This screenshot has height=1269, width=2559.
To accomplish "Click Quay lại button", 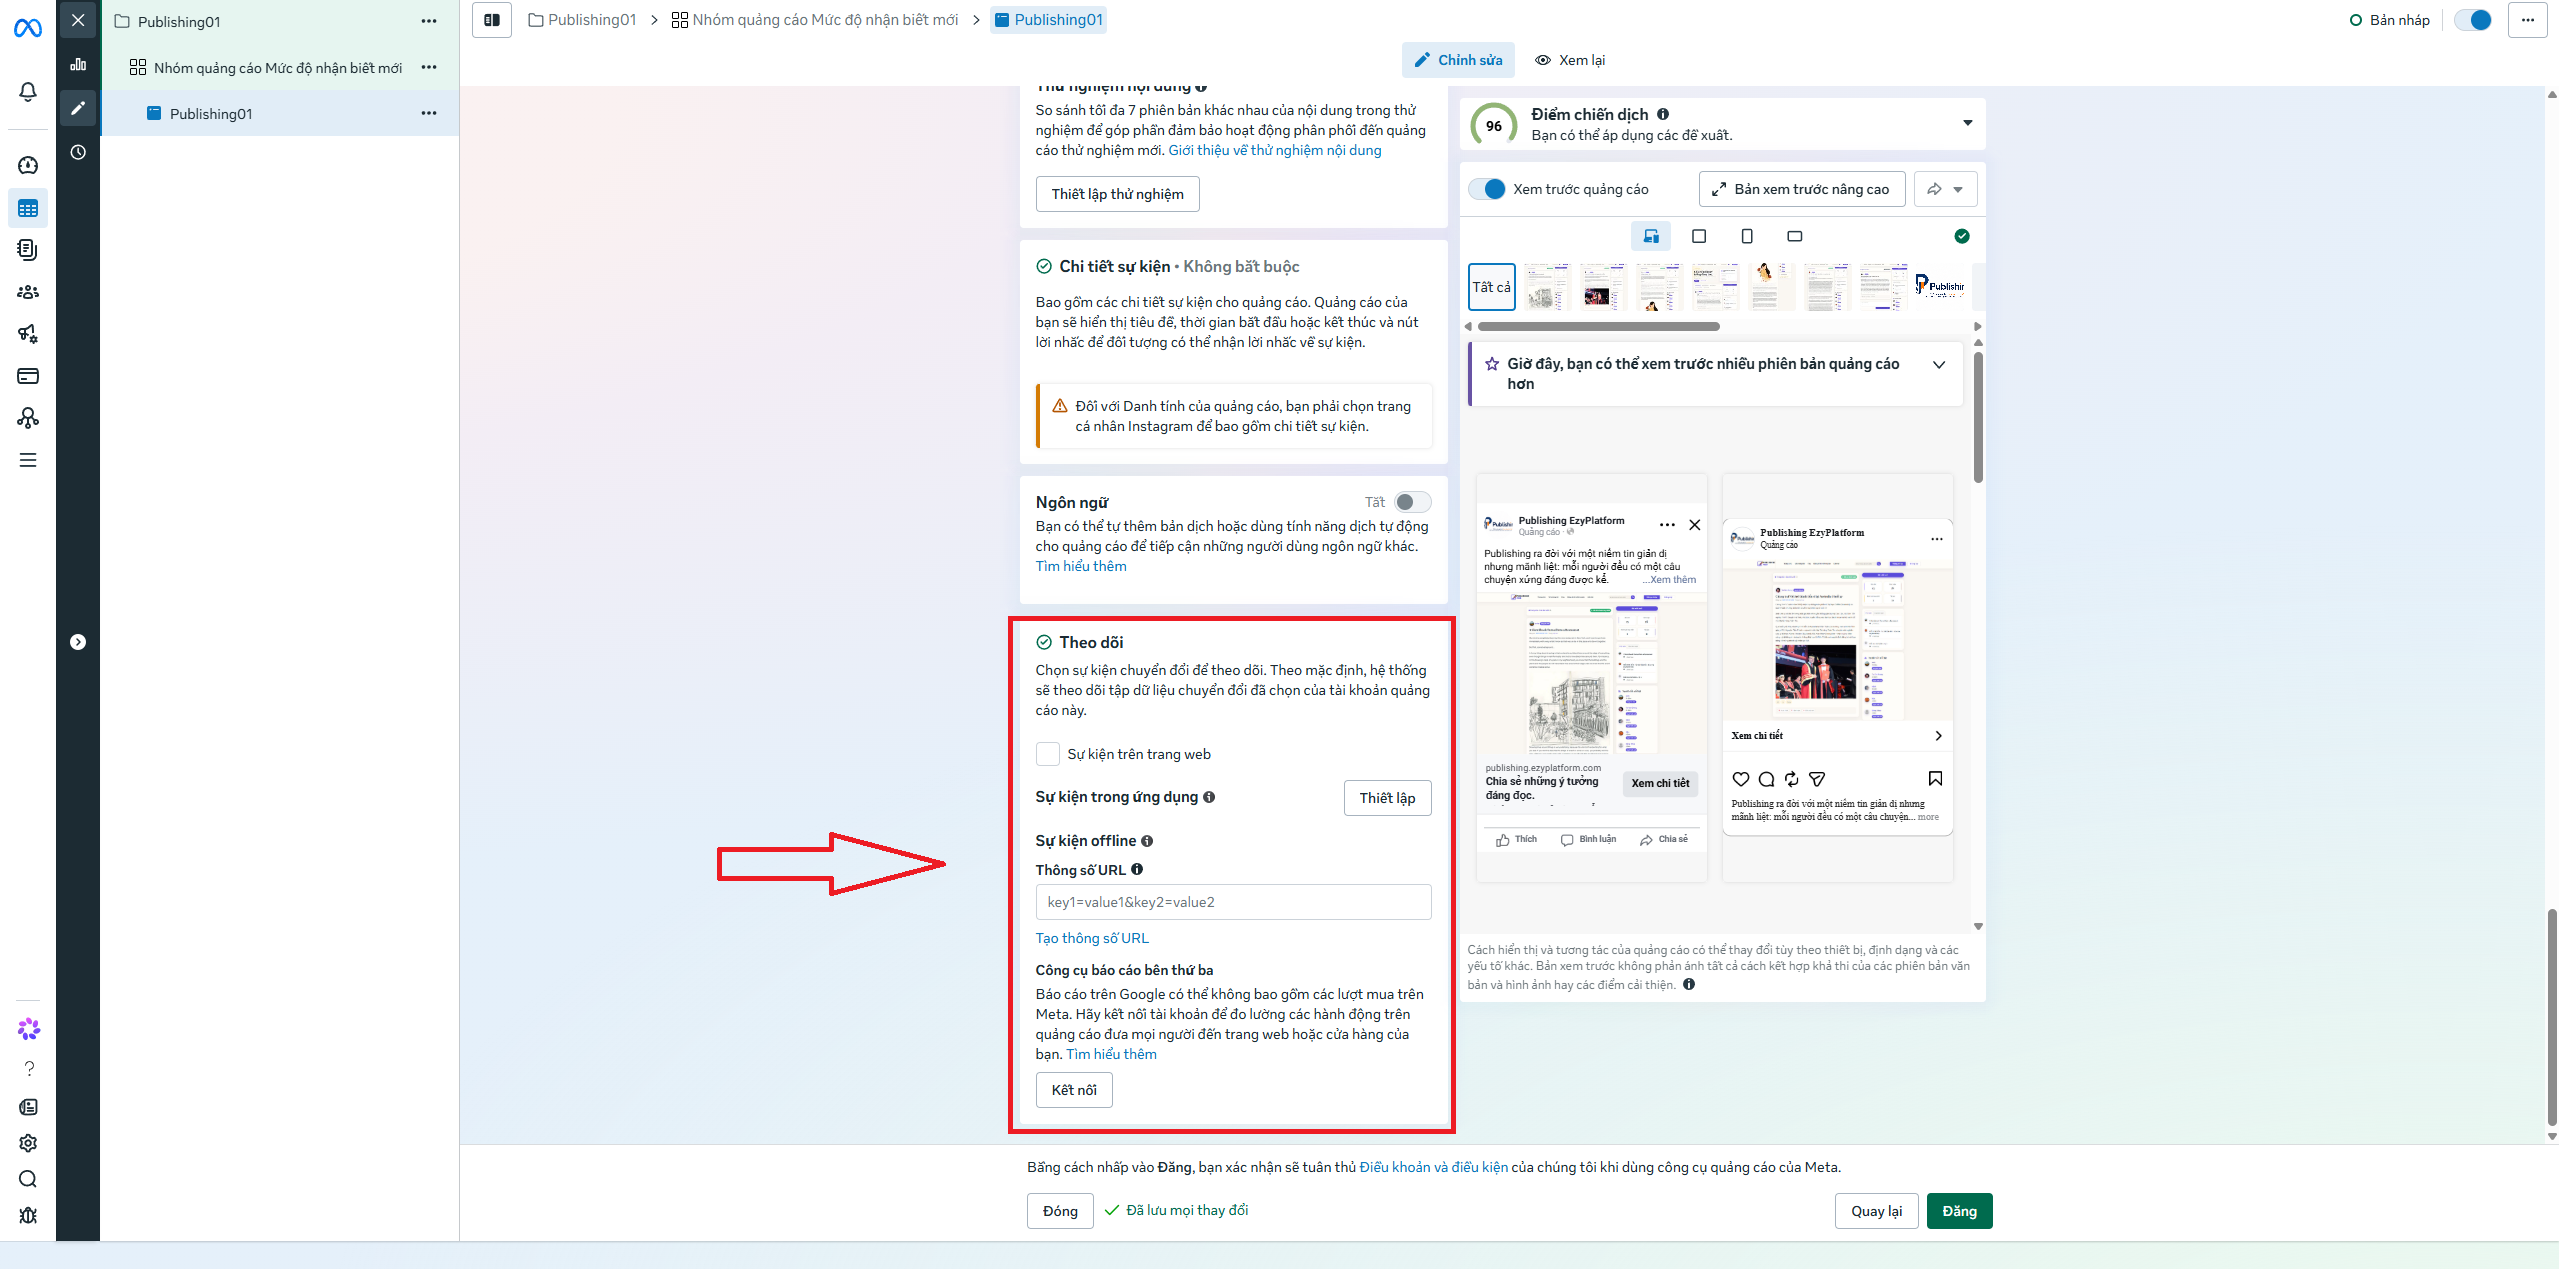I will [x=1876, y=1211].
